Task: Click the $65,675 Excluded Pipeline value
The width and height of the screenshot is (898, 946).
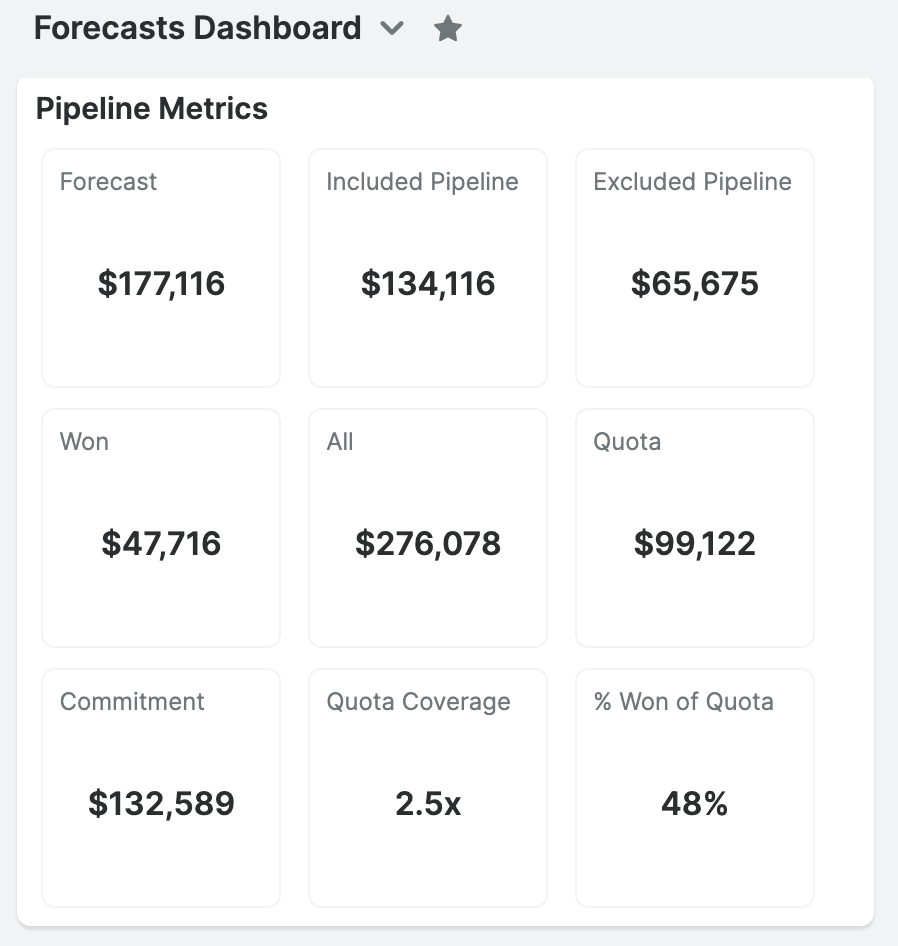Action: pyautogui.click(x=694, y=283)
